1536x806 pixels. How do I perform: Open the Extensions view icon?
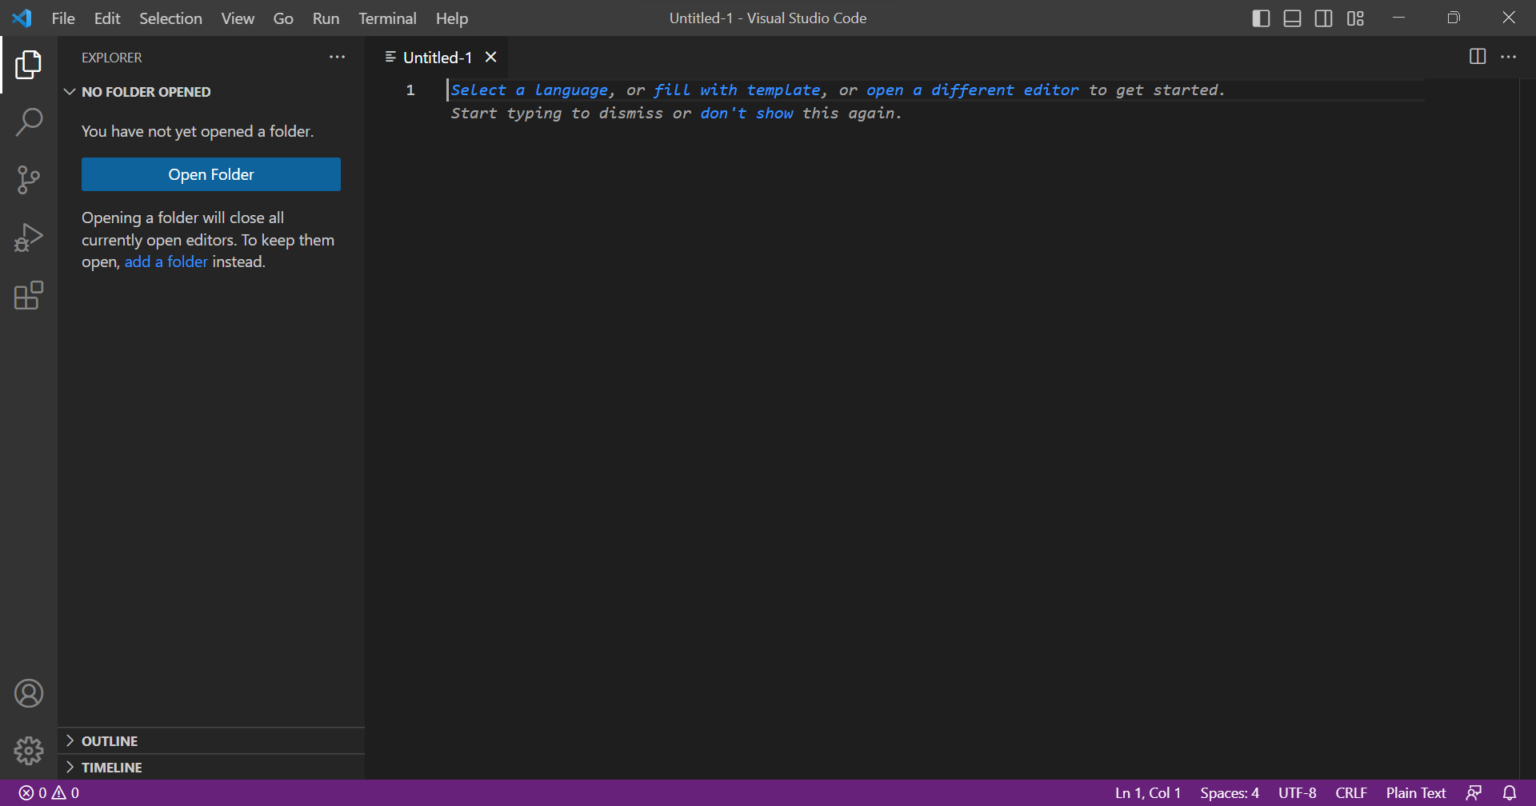28,295
